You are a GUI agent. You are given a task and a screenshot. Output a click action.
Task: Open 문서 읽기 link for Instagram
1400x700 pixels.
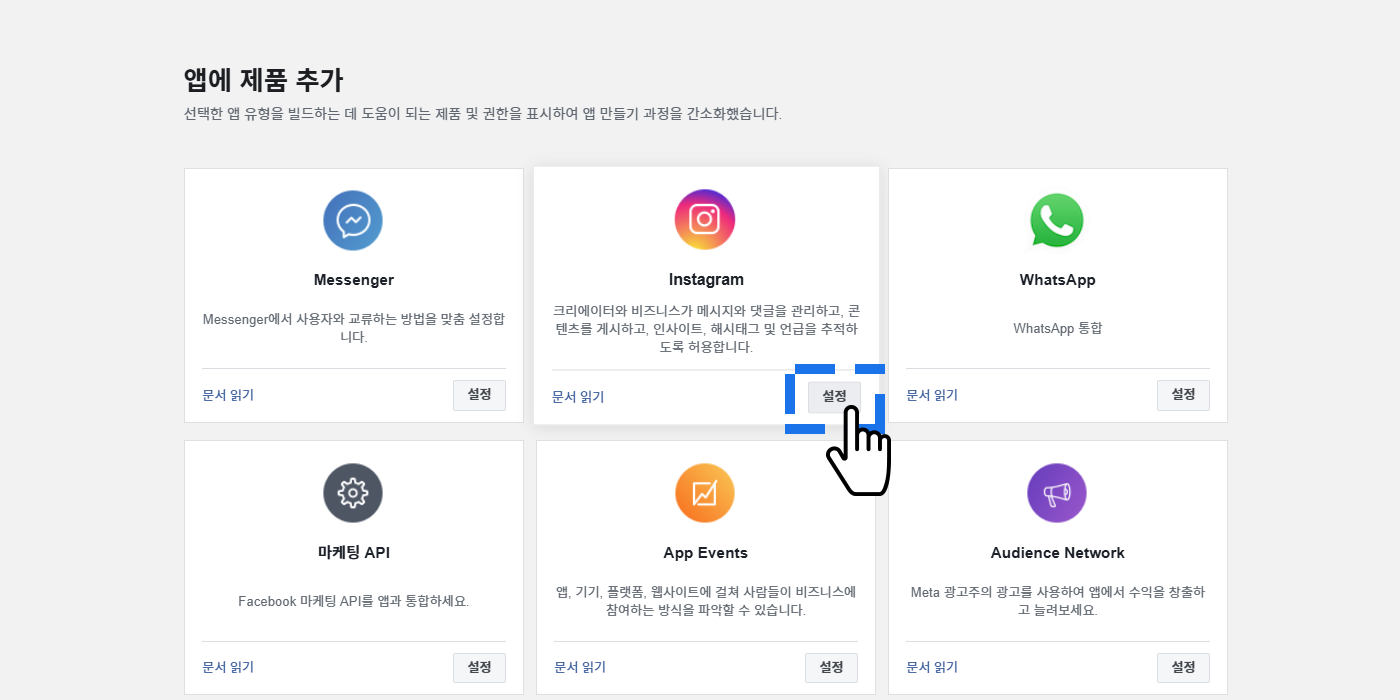click(578, 397)
